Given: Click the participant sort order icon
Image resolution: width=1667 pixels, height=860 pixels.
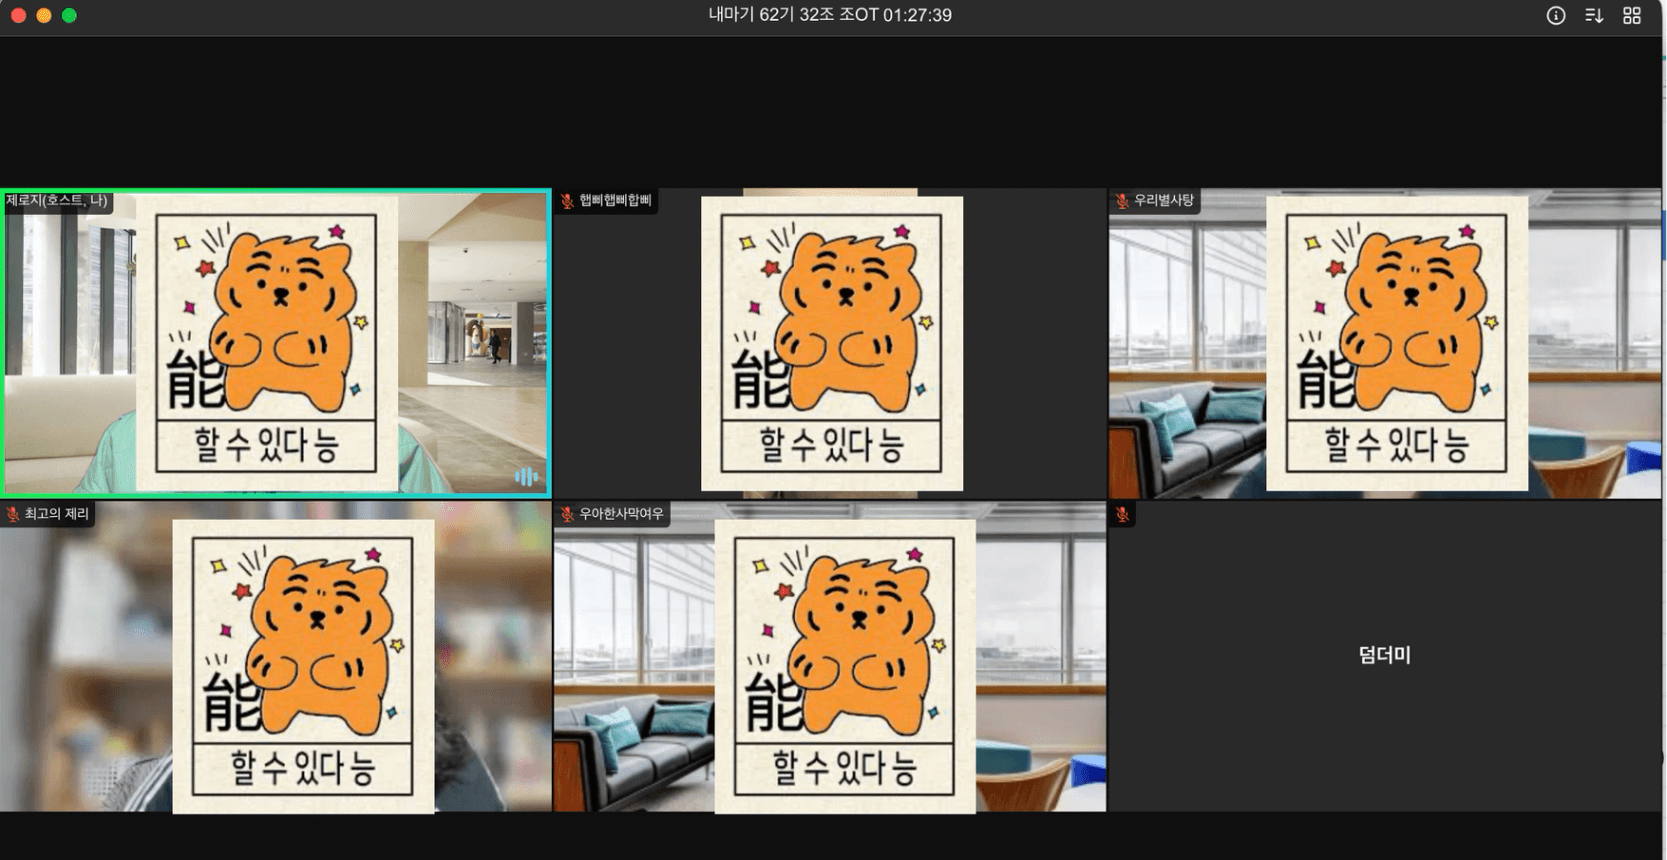Looking at the screenshot, I should point(1594,15).
